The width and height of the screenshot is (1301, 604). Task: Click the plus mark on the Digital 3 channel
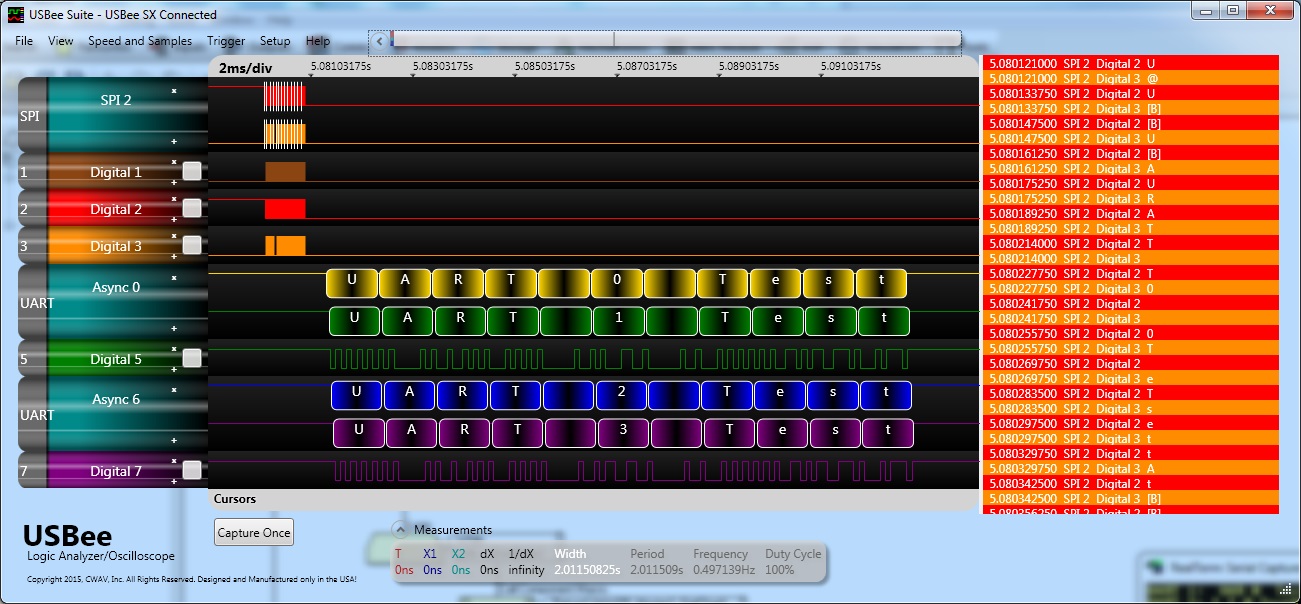pos(173,256)
